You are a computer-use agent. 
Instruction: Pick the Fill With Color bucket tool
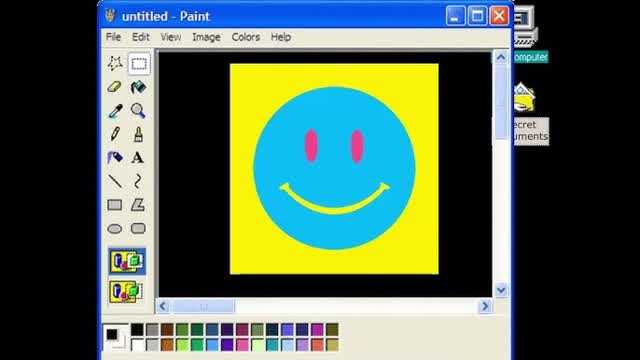[138, 87]
